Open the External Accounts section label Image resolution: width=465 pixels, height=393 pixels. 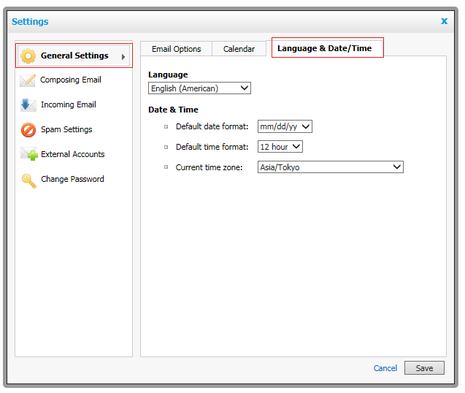coord(73,154)
